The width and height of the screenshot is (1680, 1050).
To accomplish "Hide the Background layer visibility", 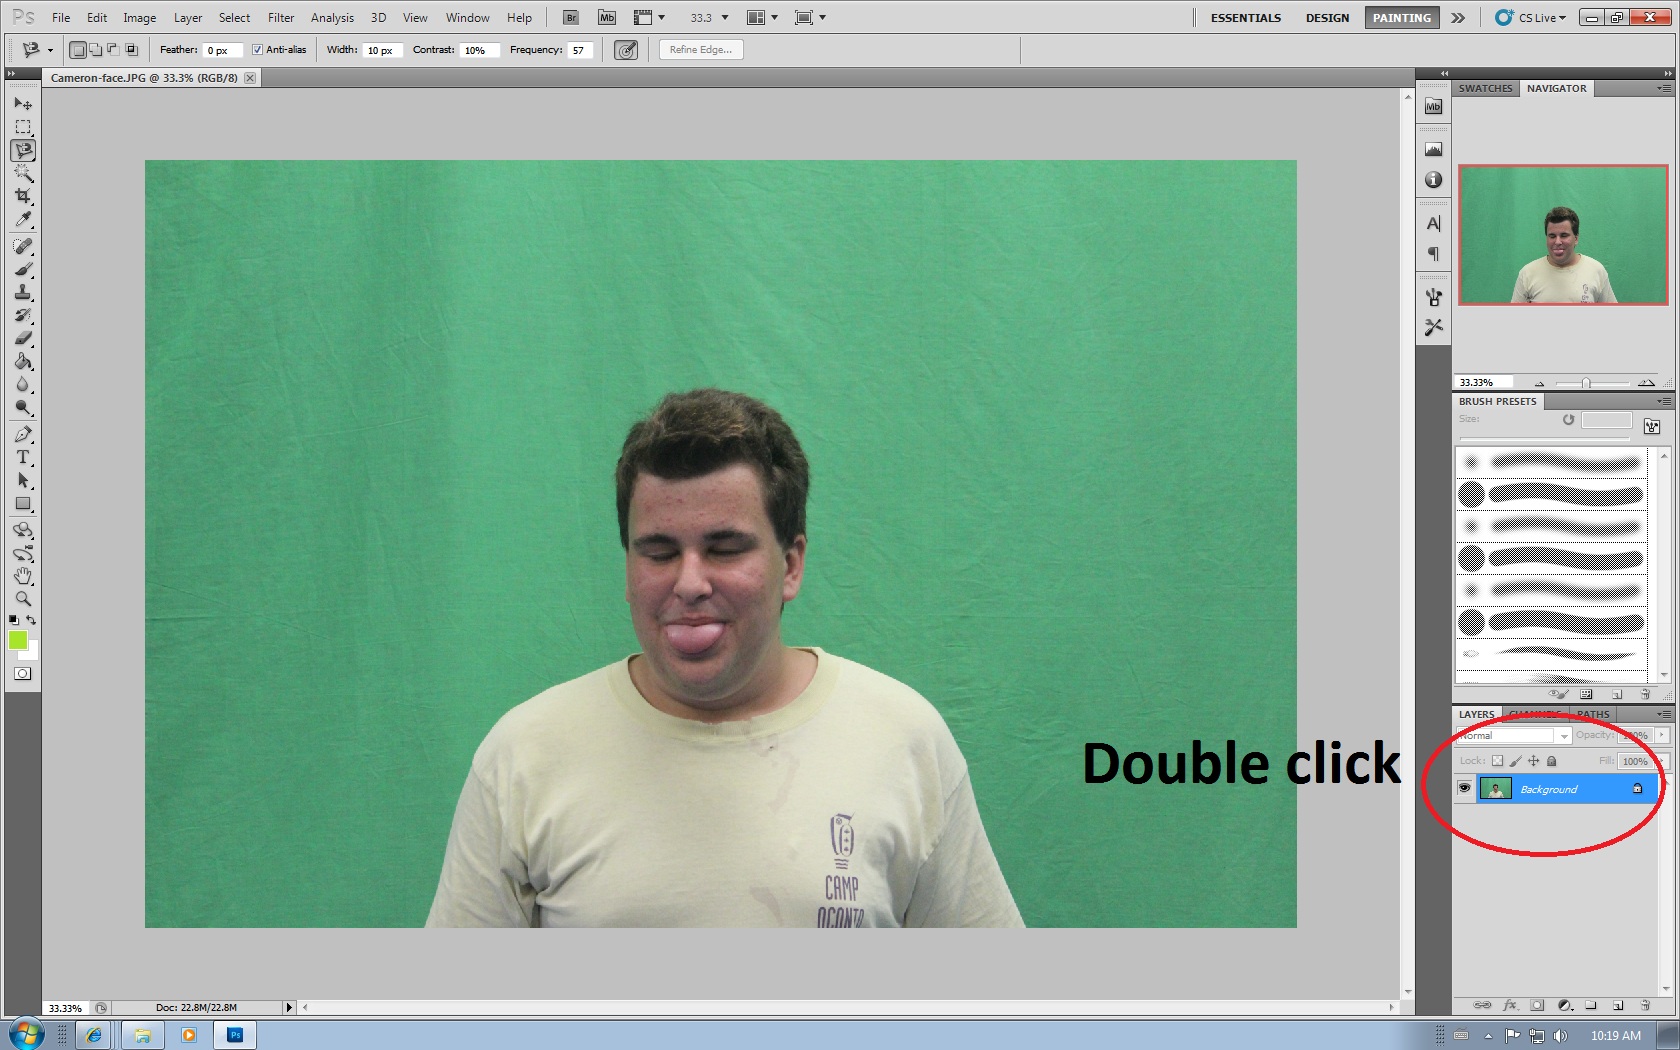I will [x=1465, y=788].
